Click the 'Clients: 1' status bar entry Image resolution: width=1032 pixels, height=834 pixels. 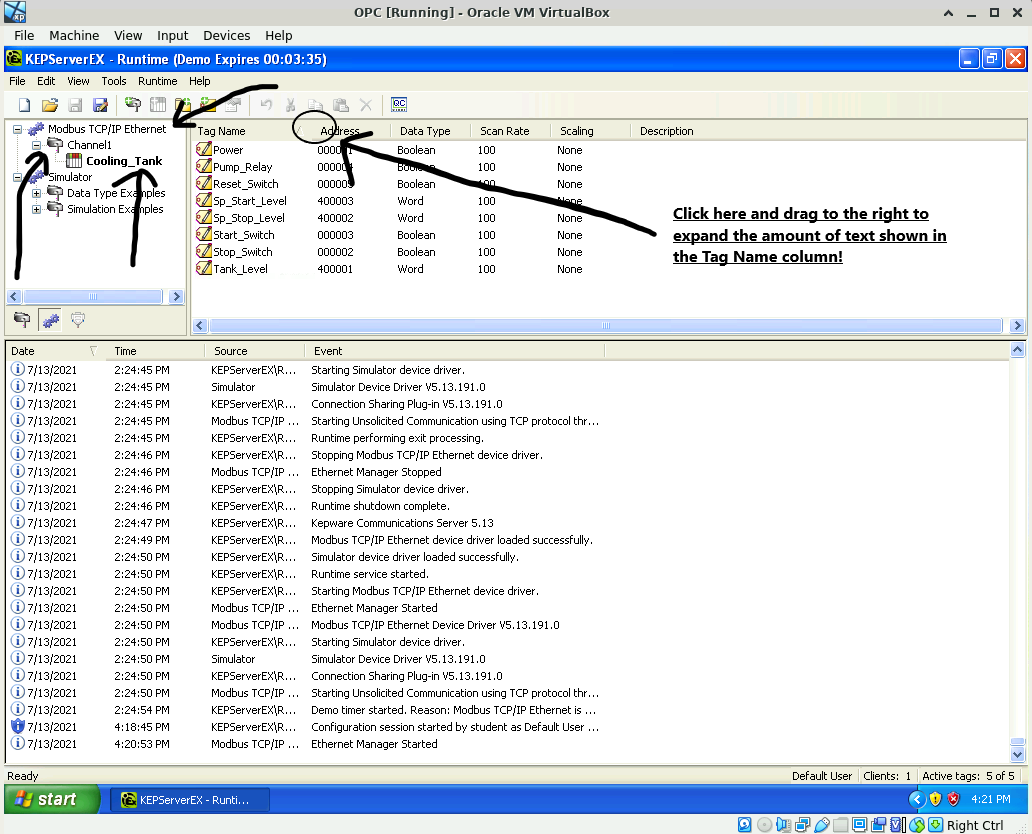coord(887,776)
